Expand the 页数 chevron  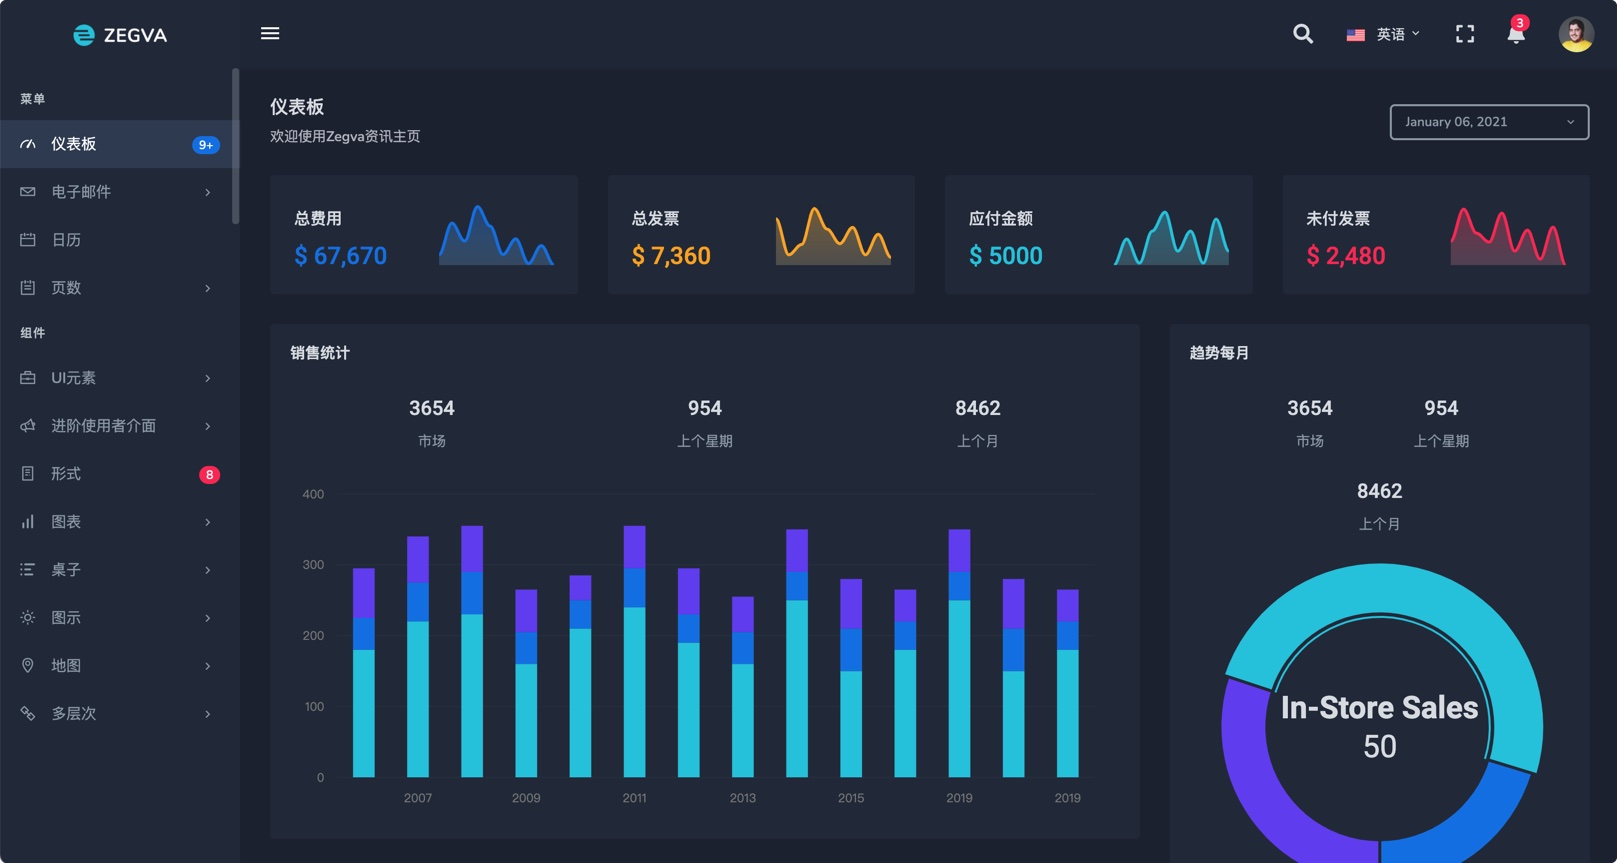coord(208,288)
